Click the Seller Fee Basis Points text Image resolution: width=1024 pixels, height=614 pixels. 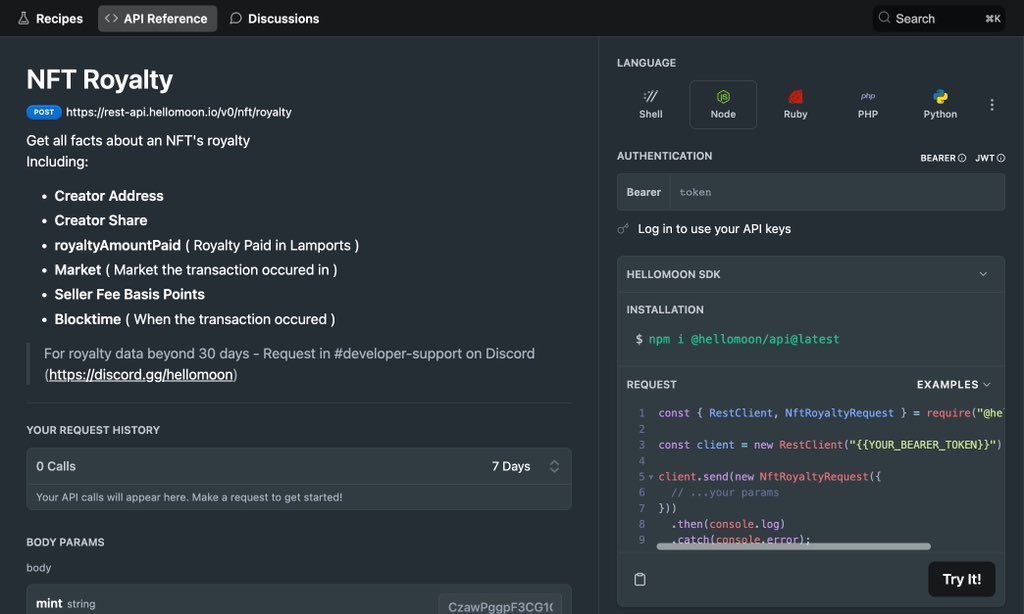[x=129, y=295]
